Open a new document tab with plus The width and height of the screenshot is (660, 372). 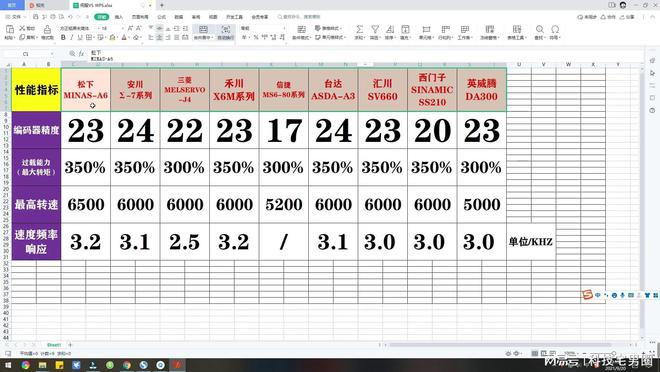[x=162, y=5]
